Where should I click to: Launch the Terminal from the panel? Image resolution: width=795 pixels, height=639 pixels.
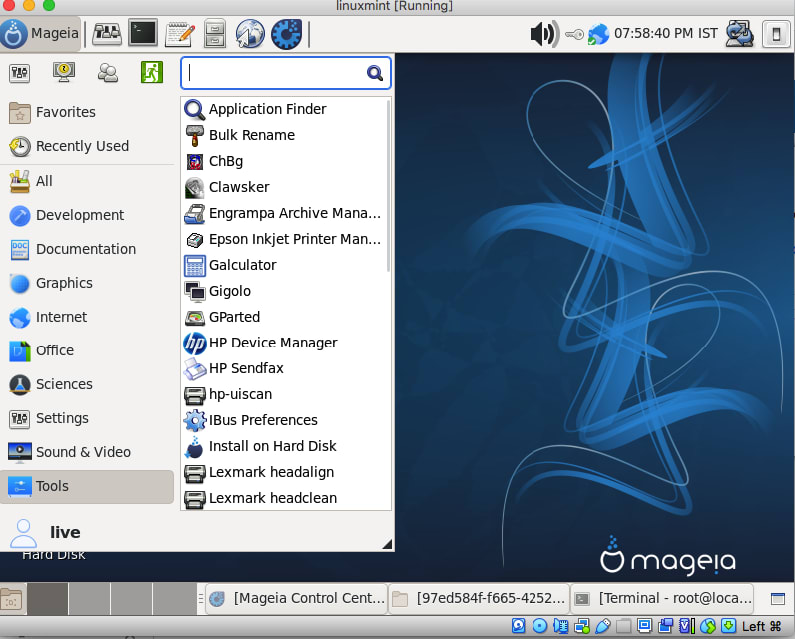point(142,33)
